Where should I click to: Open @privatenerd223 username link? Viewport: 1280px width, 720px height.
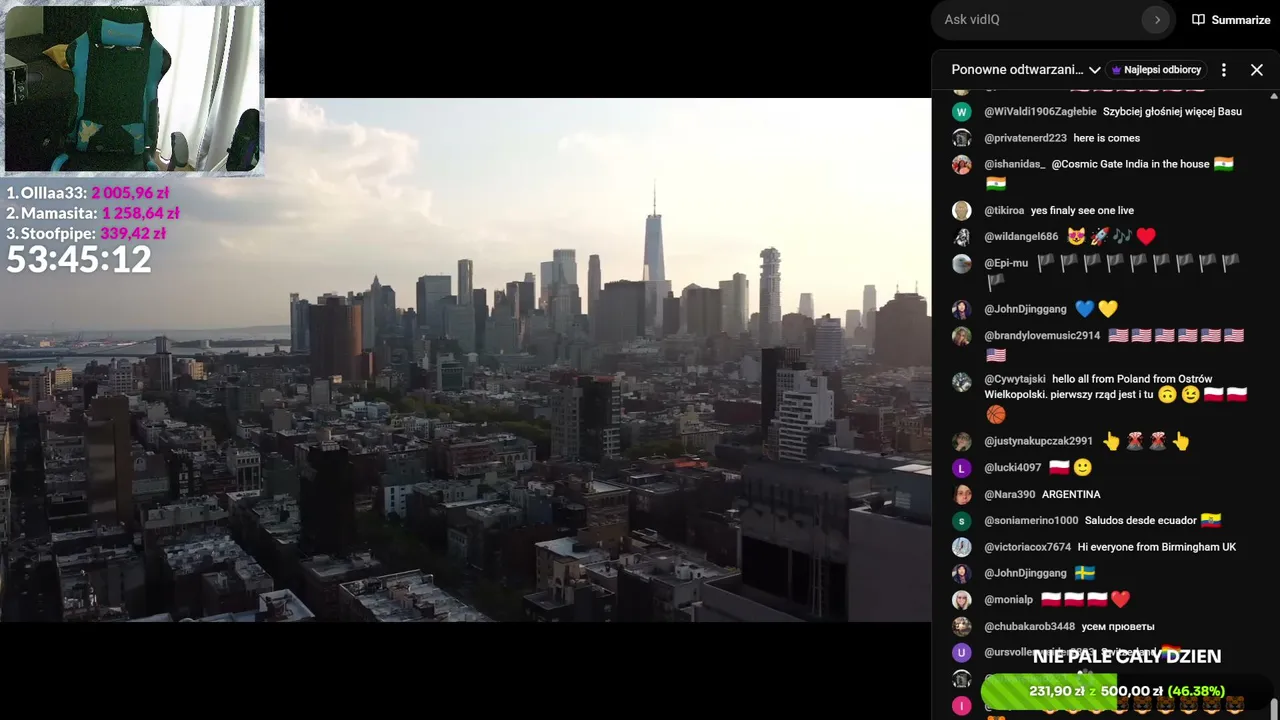pos(1025,138)
